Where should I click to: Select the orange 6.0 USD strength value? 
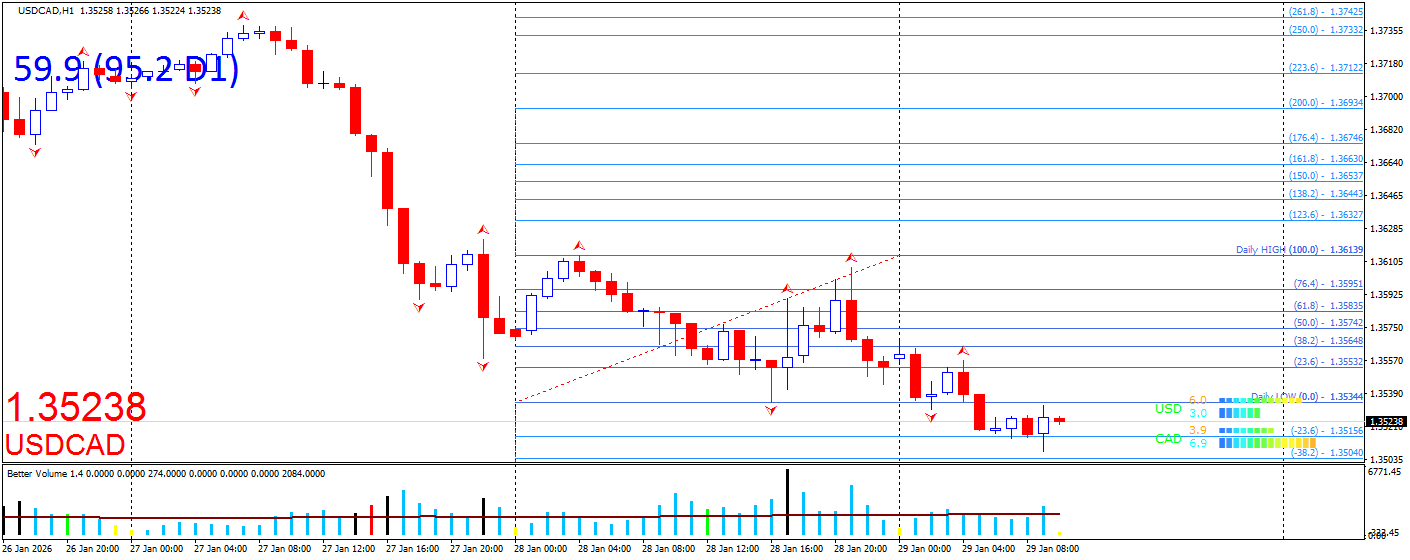pyautogui.click(x=1197, y=400)
